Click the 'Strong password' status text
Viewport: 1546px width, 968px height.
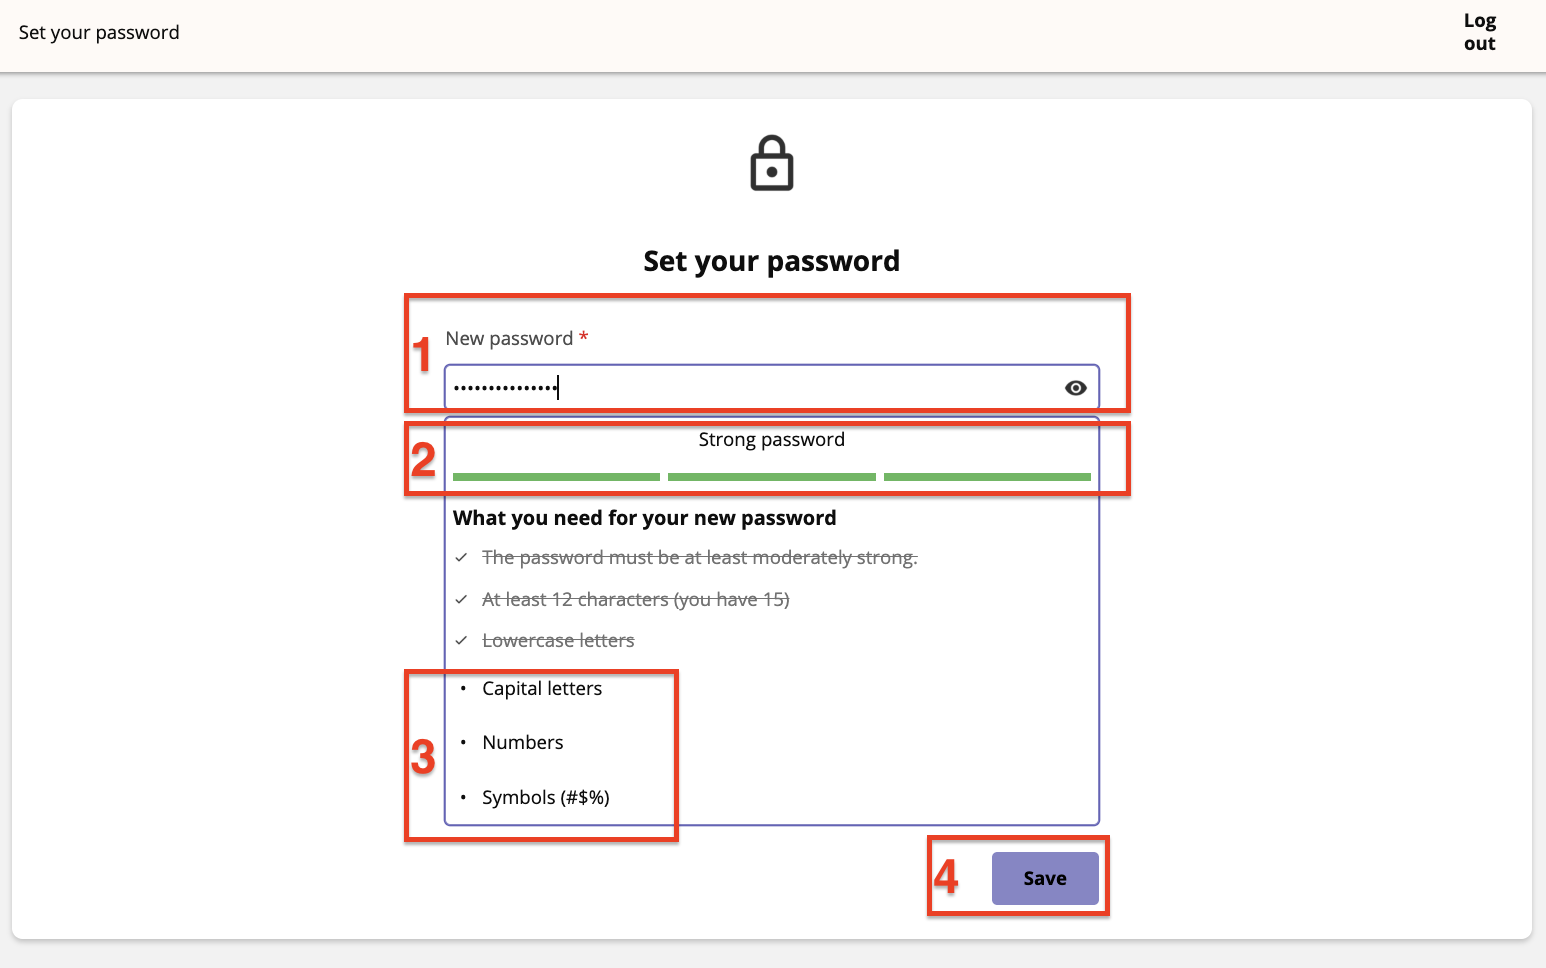[772, 440]
